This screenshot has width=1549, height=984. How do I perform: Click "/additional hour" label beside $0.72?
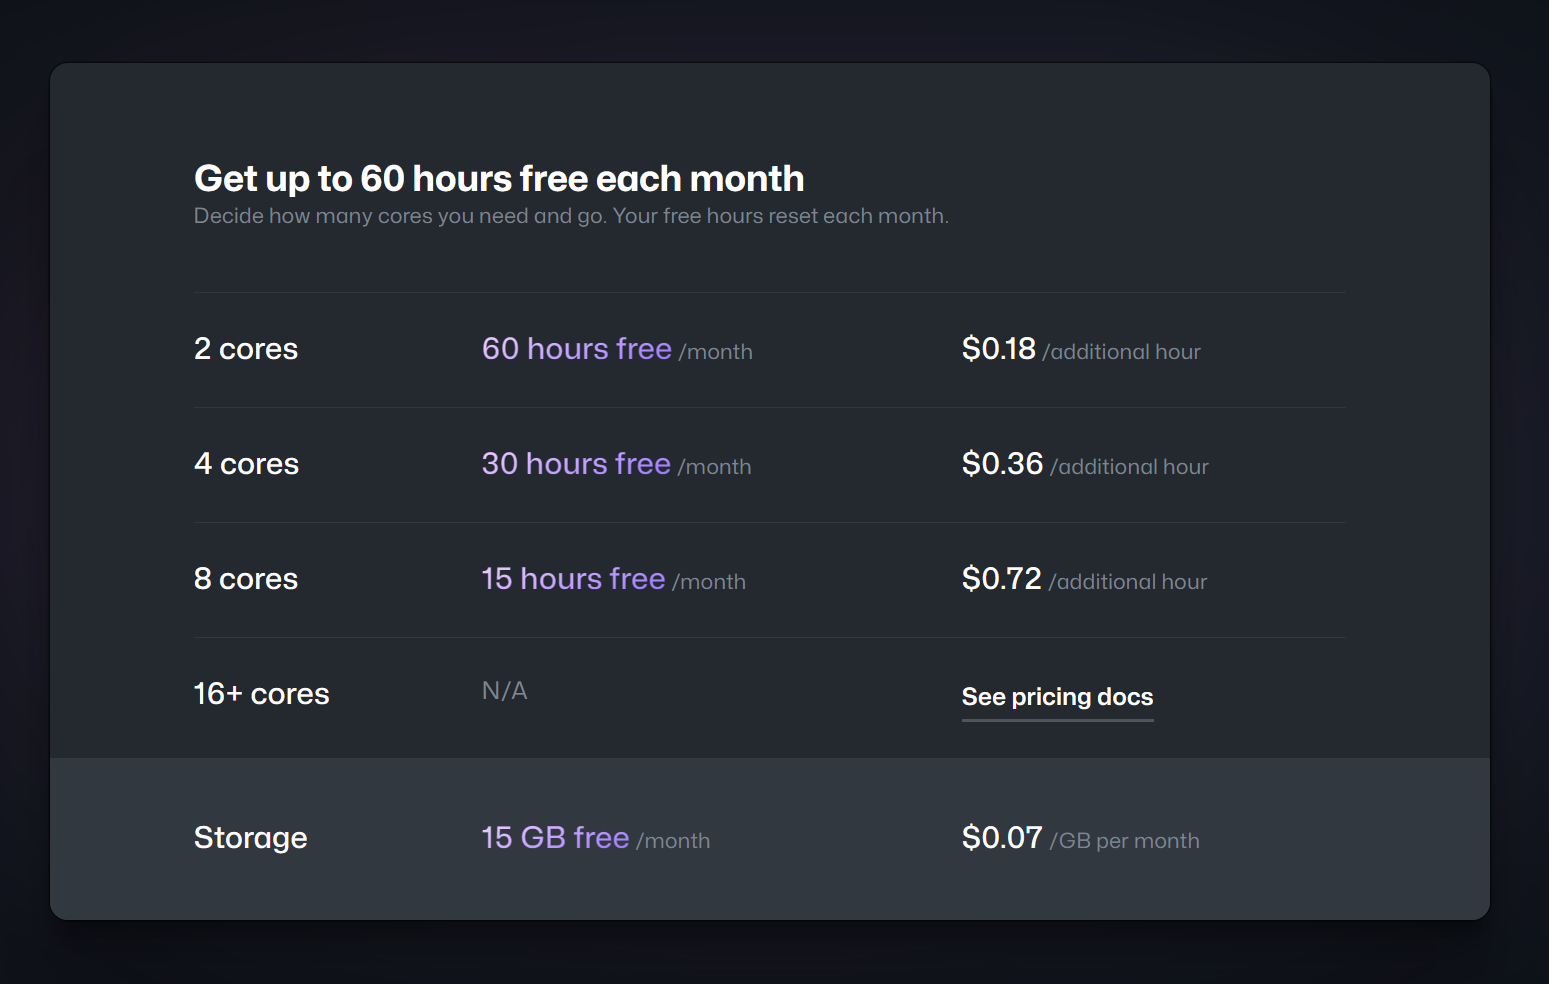click(x=1127, y=582)
